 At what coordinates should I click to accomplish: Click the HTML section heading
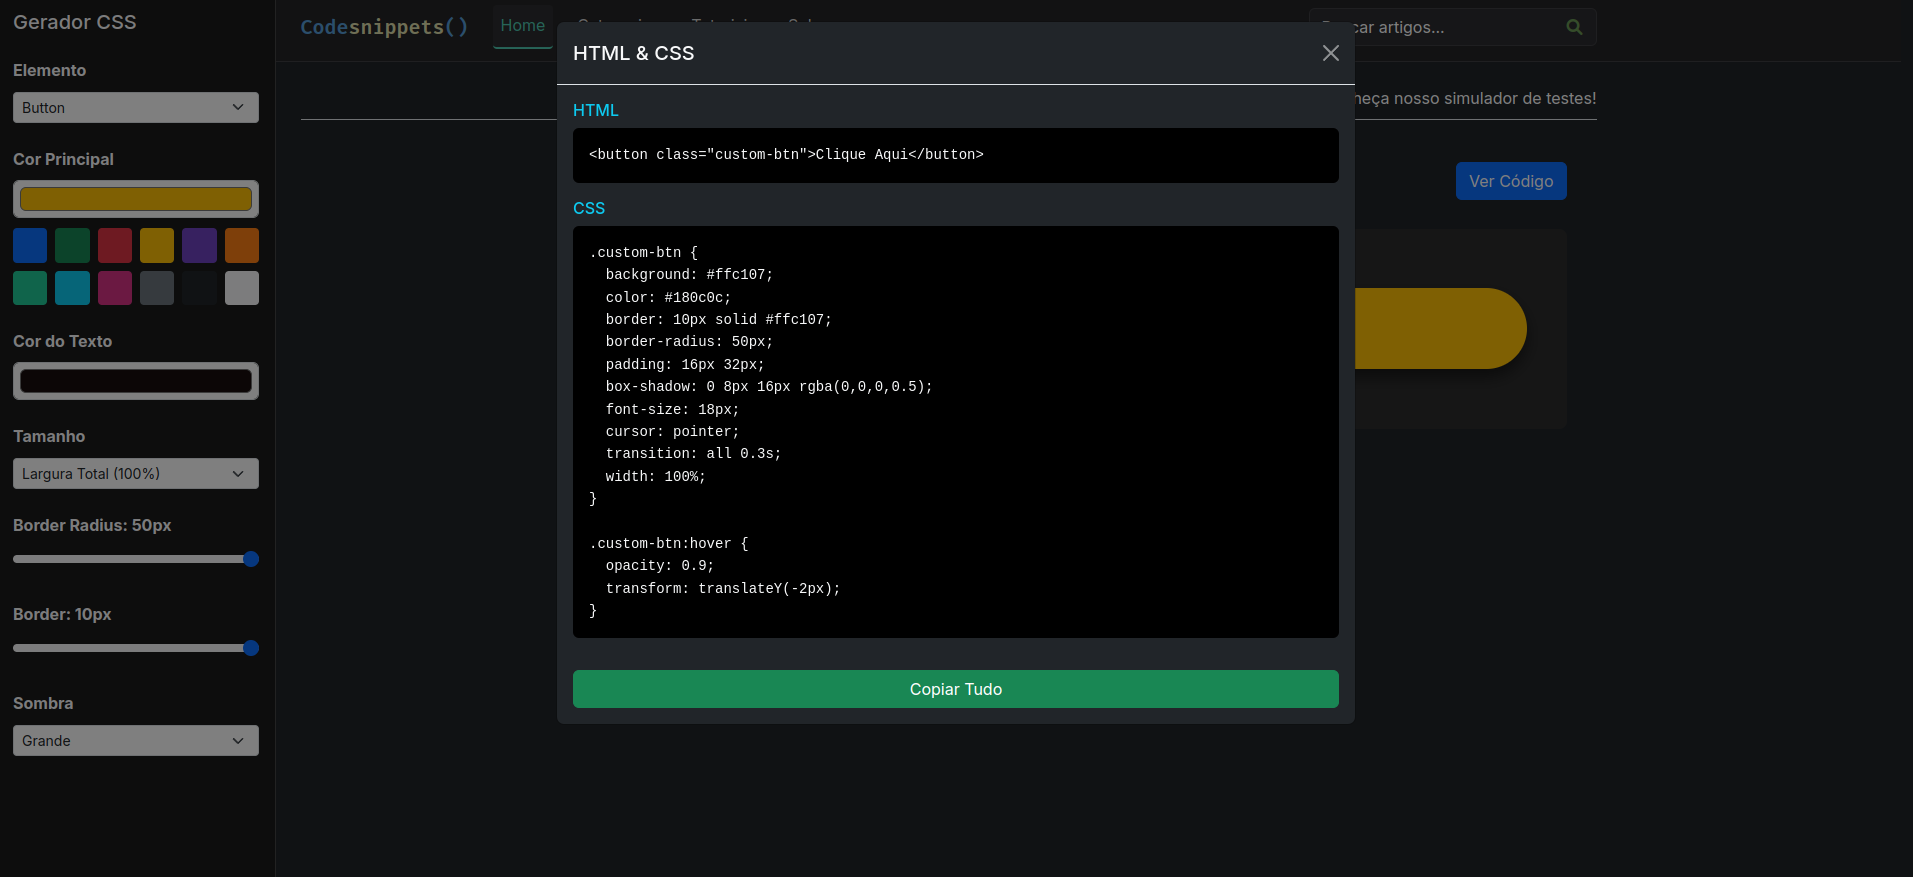point(595,110)
